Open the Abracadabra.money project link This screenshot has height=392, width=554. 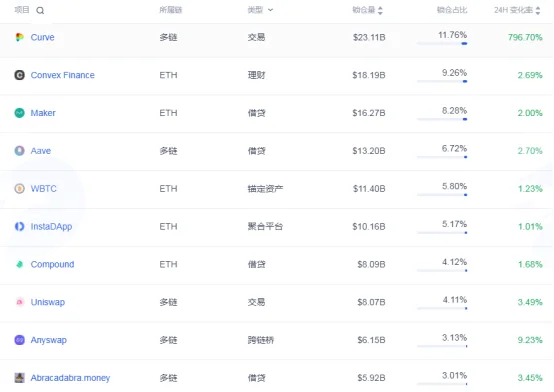point(70,378)
